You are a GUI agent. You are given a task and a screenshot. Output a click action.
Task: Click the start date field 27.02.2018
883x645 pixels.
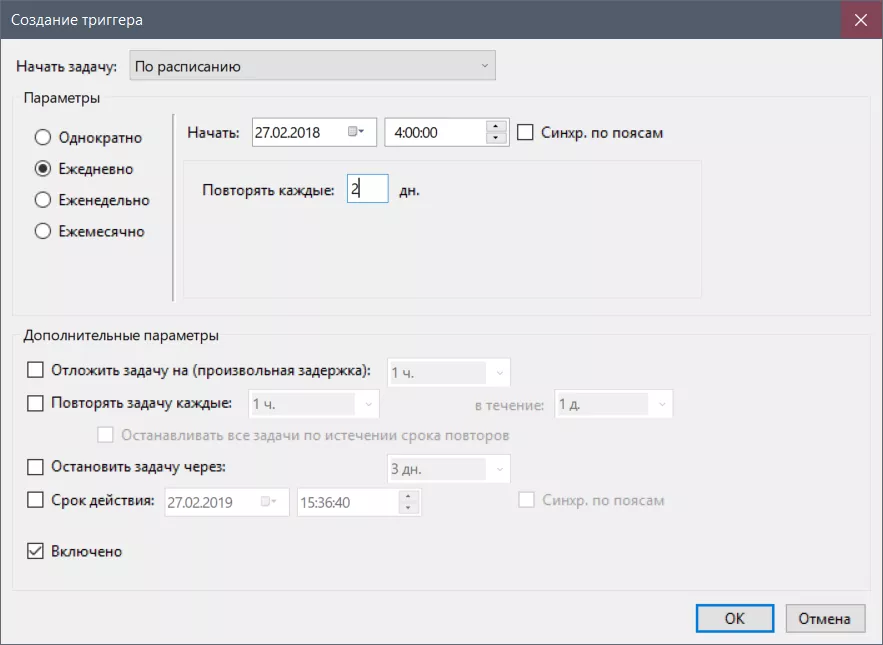click(297, 132)
